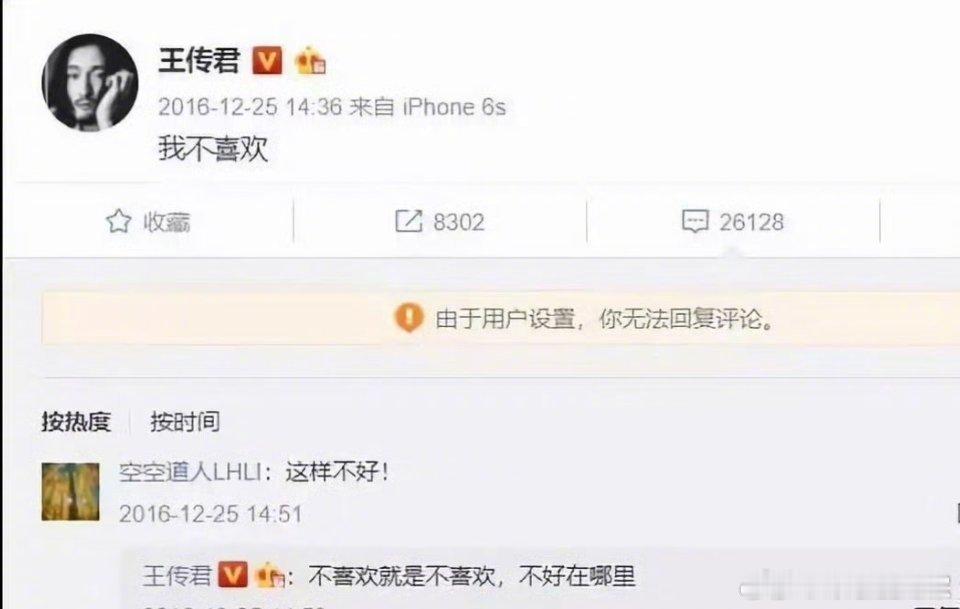Screen dimensions: 960x609
Task: Click the verified badge in the reply
Action: click(233, 575)
